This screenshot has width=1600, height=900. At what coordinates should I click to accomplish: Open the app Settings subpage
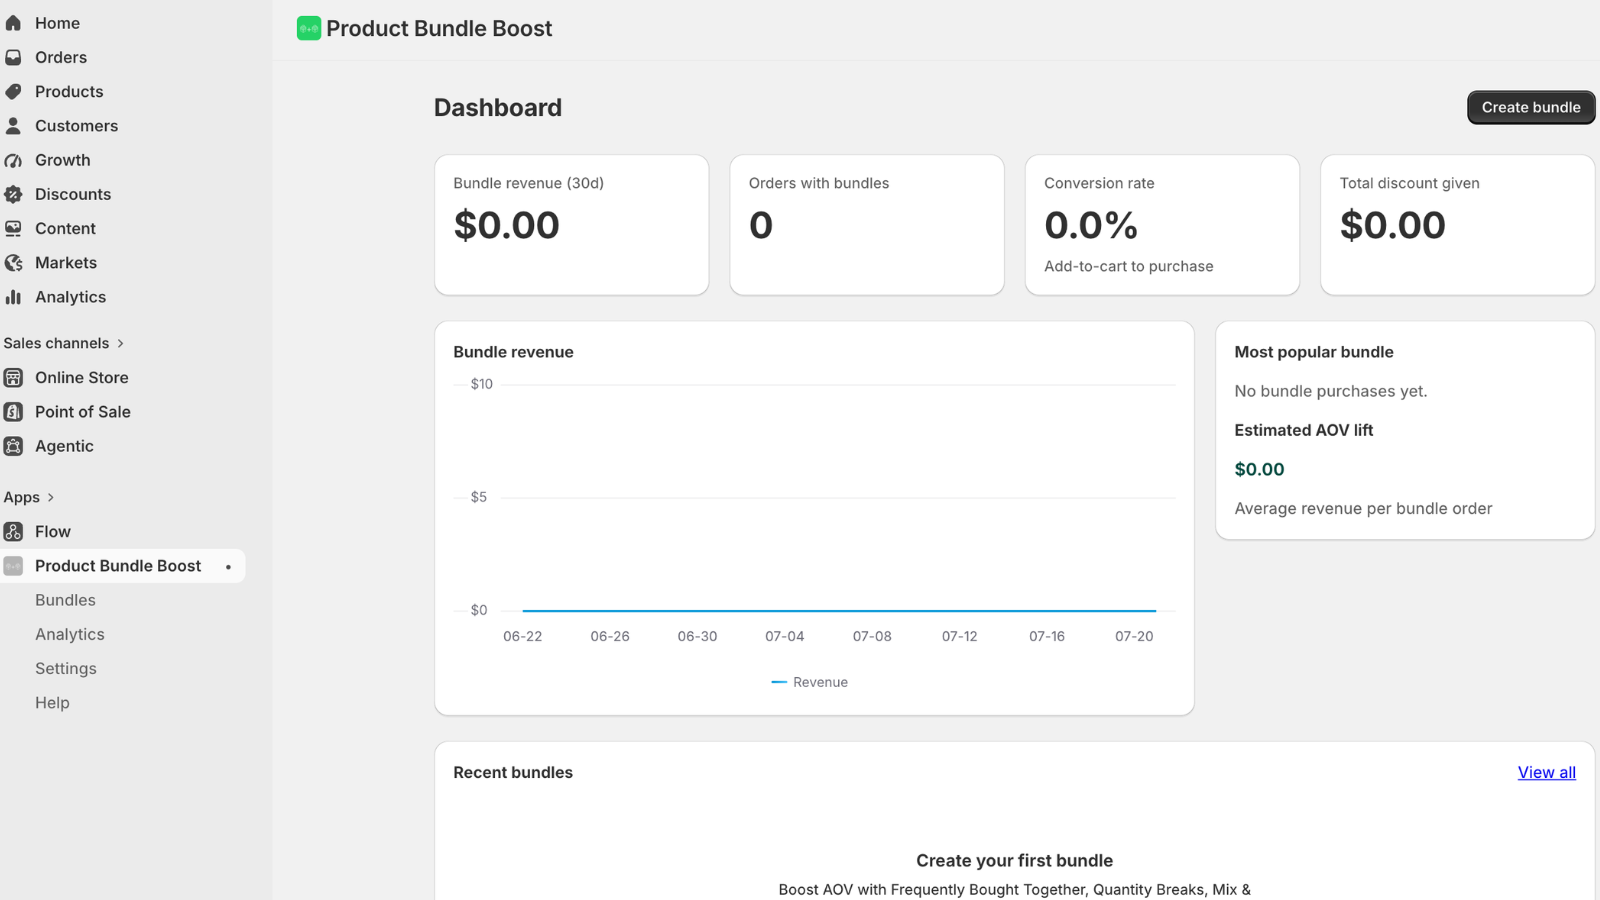point(66,669)
